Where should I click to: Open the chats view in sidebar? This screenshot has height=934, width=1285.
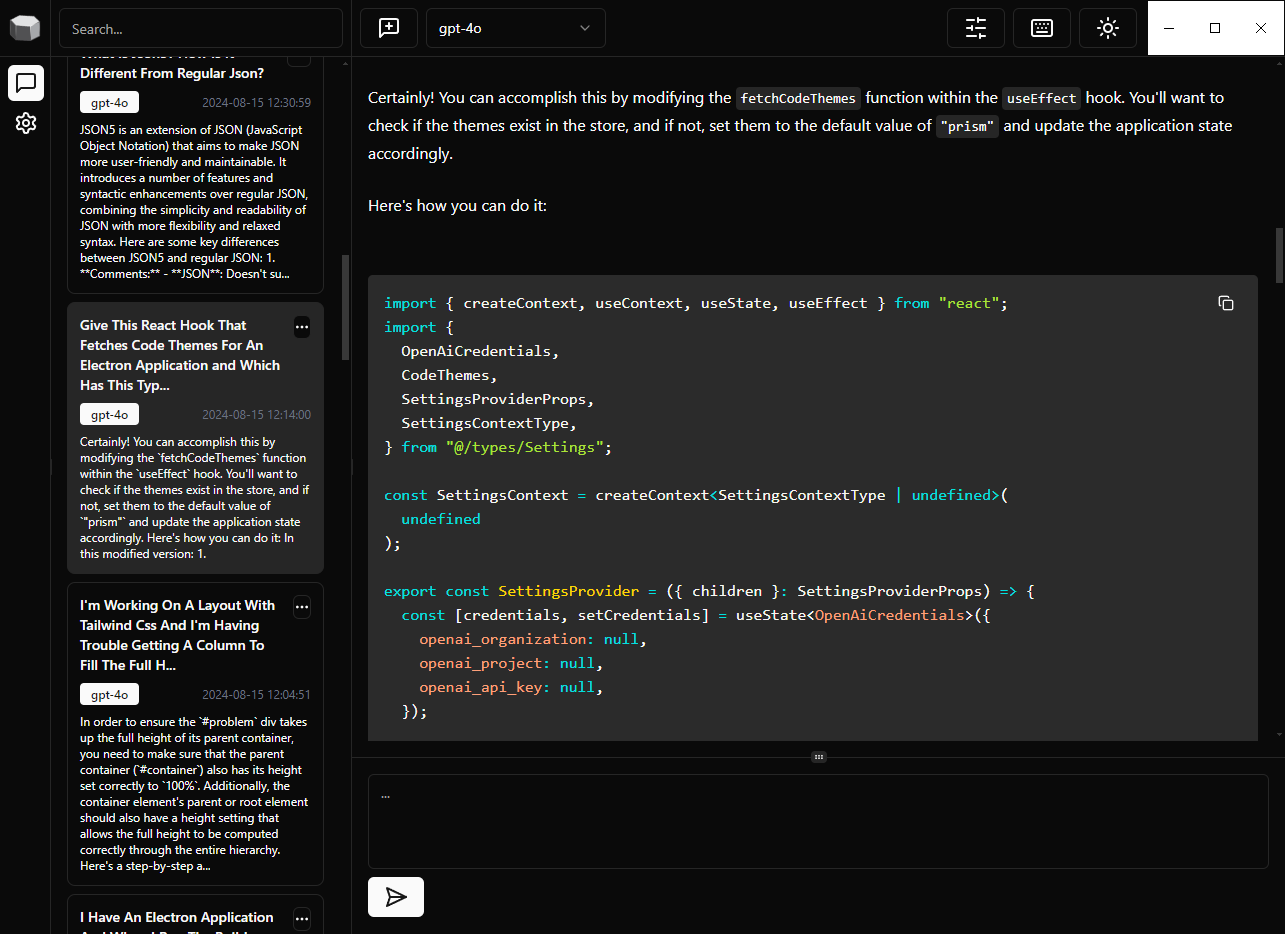pos(26,83)
